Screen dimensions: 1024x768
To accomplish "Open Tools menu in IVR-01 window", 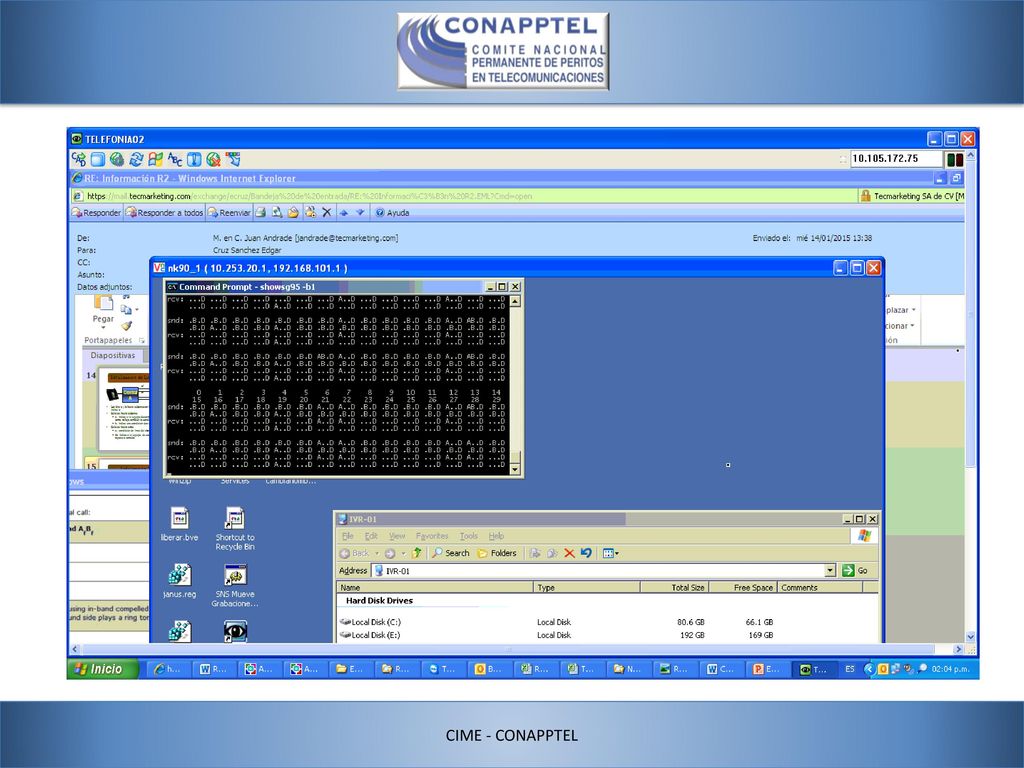I will pos(468,536).
